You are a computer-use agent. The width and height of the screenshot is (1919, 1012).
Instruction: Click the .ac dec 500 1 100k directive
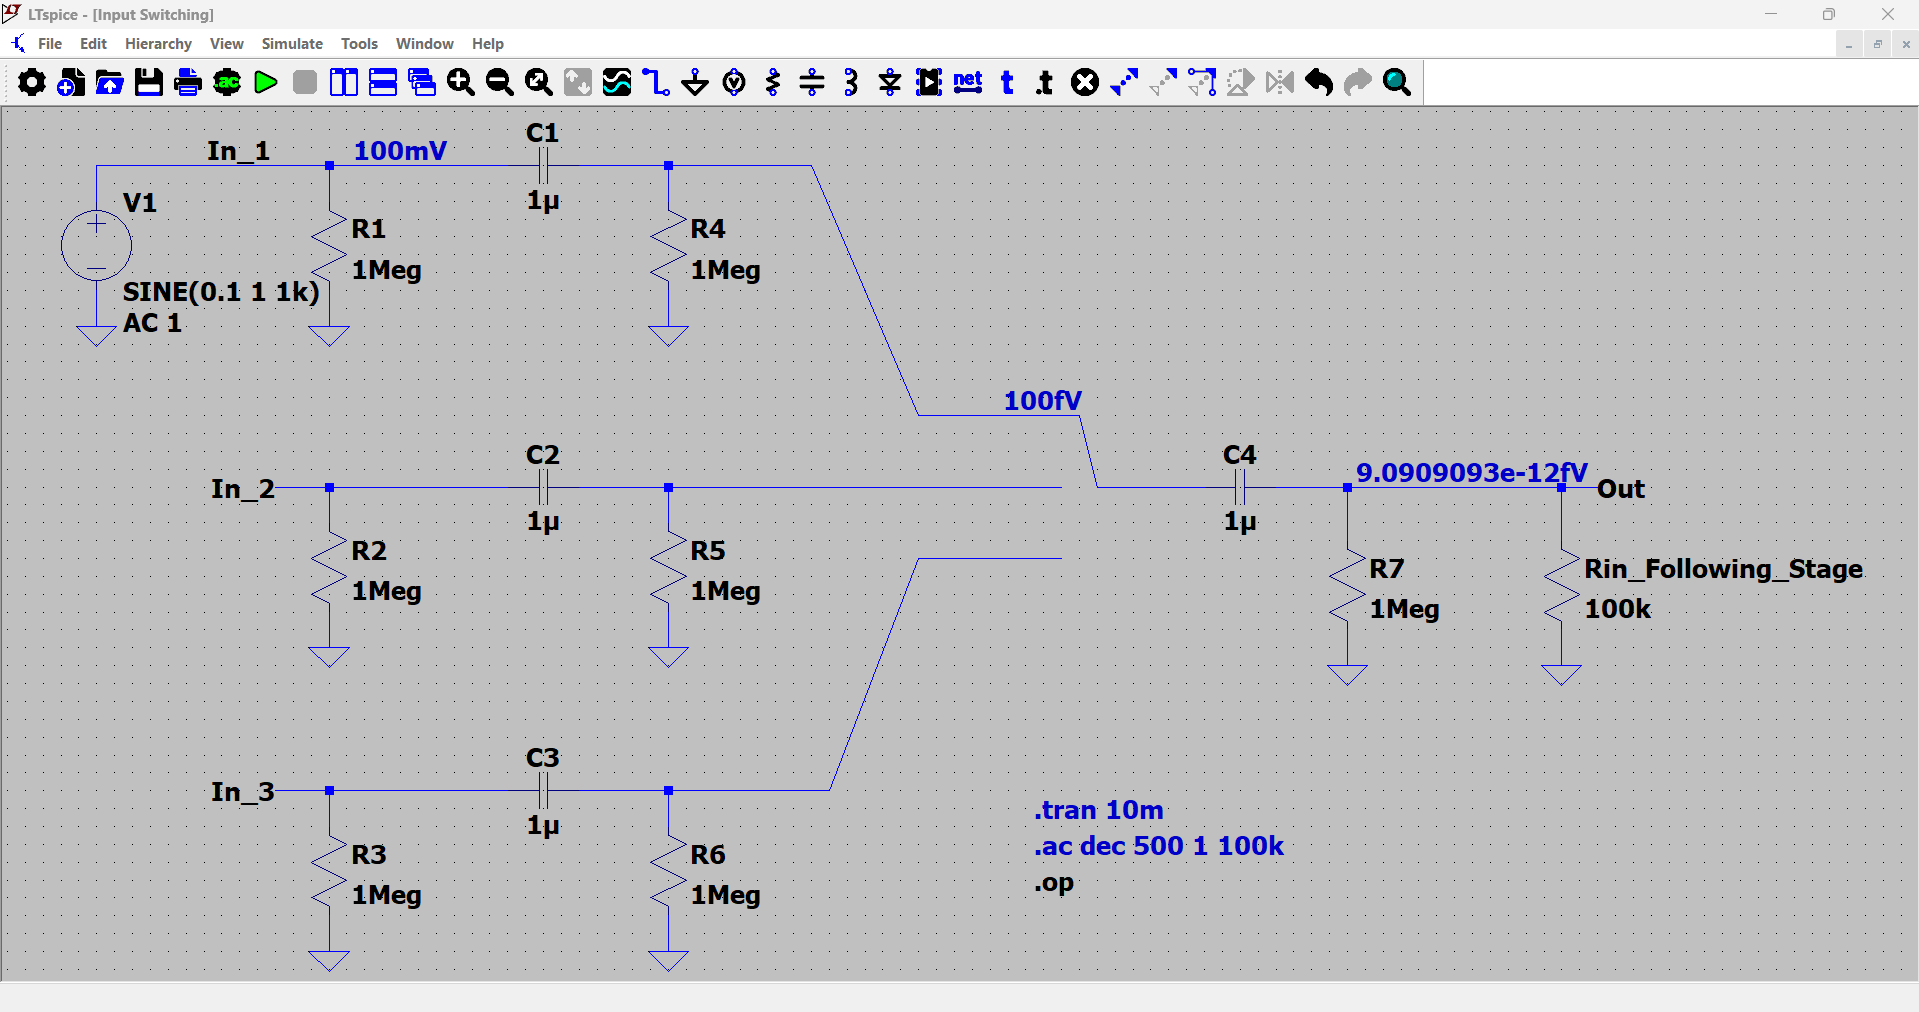click(1159, 846)
